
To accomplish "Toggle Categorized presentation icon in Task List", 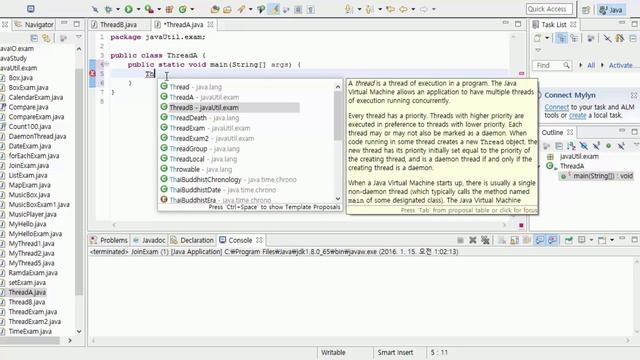I will pyautogui.click(x=562, y=38).
